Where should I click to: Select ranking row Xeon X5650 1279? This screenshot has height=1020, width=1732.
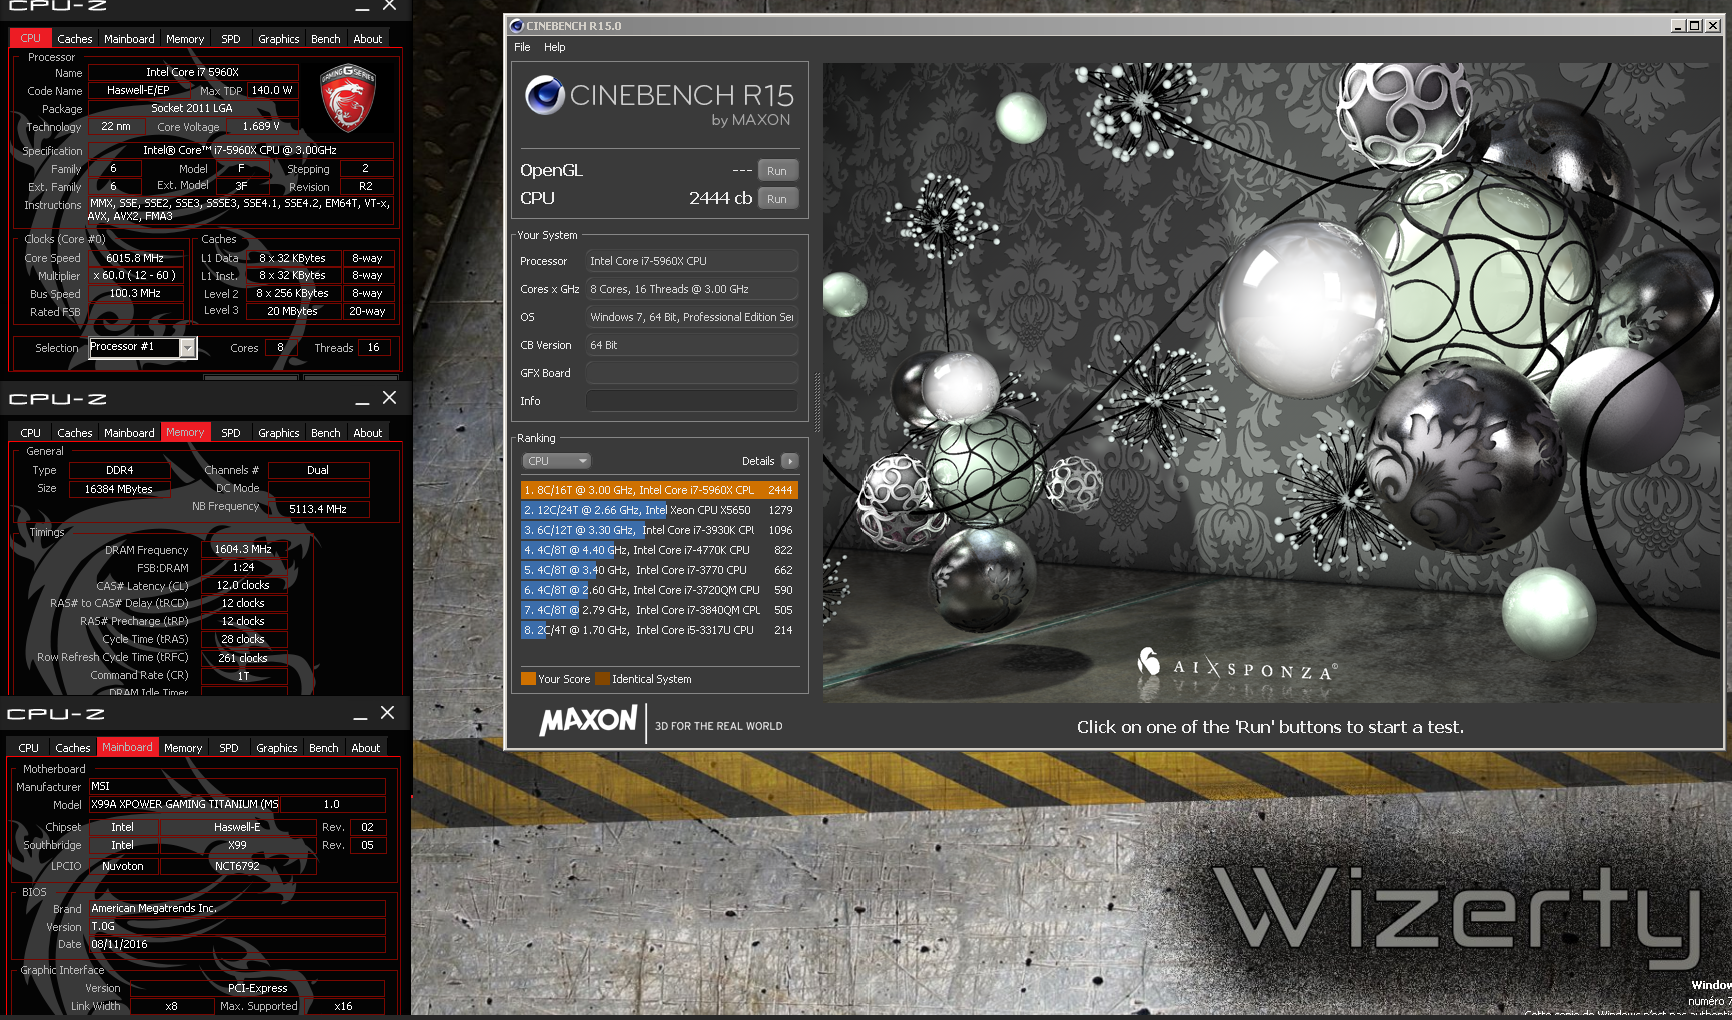click(x=659, y=510)
